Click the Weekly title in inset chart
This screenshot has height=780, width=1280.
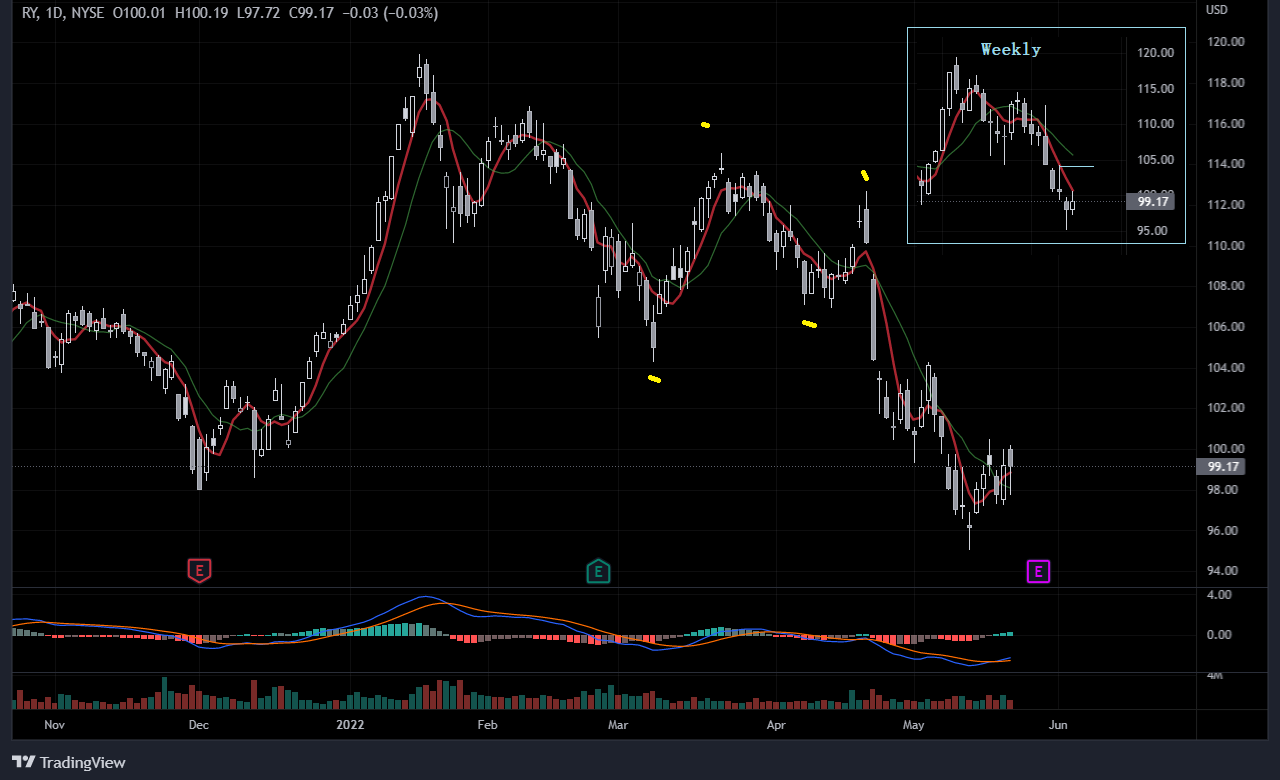click(x=1010, y=49)
